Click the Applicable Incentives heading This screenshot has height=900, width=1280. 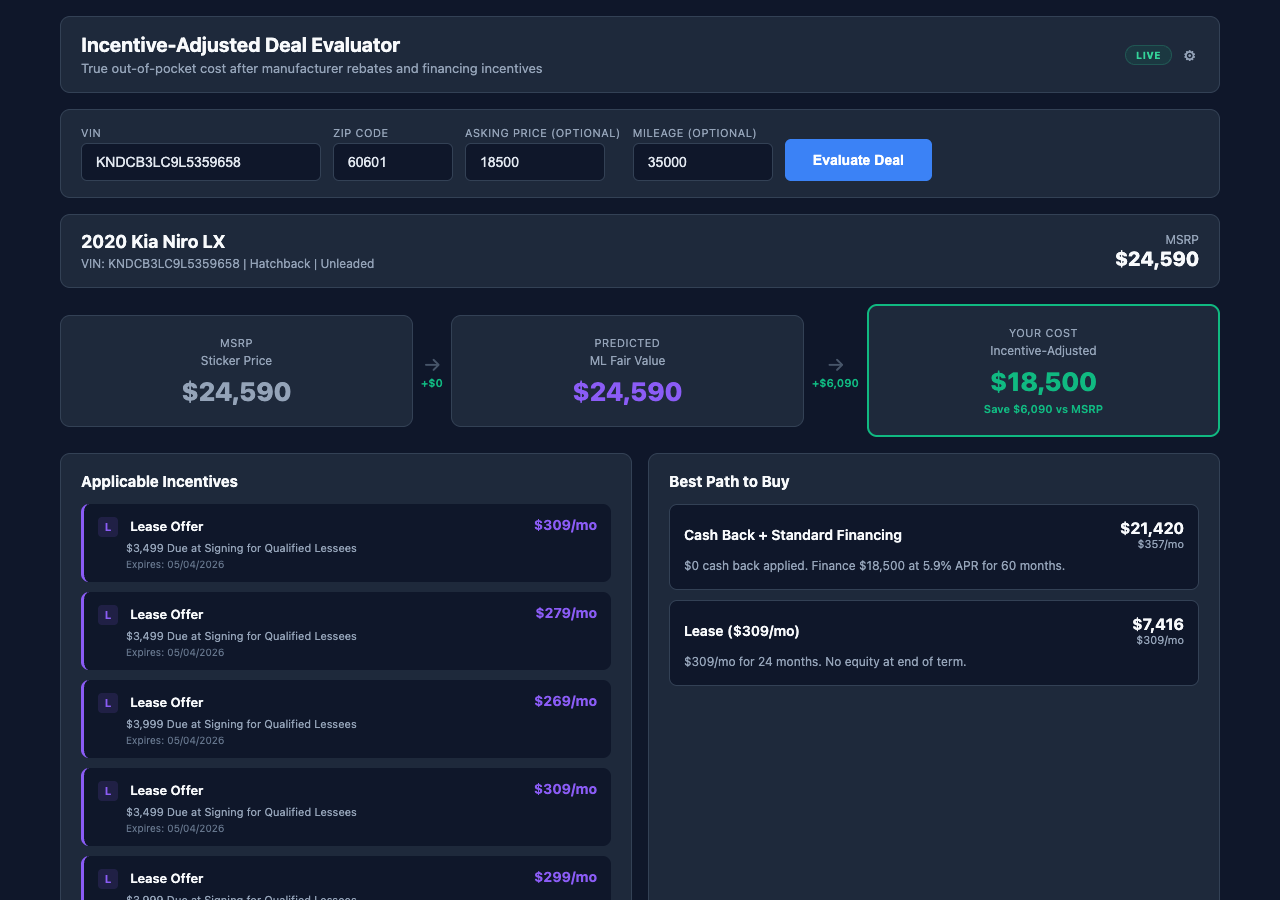(159, 482)
